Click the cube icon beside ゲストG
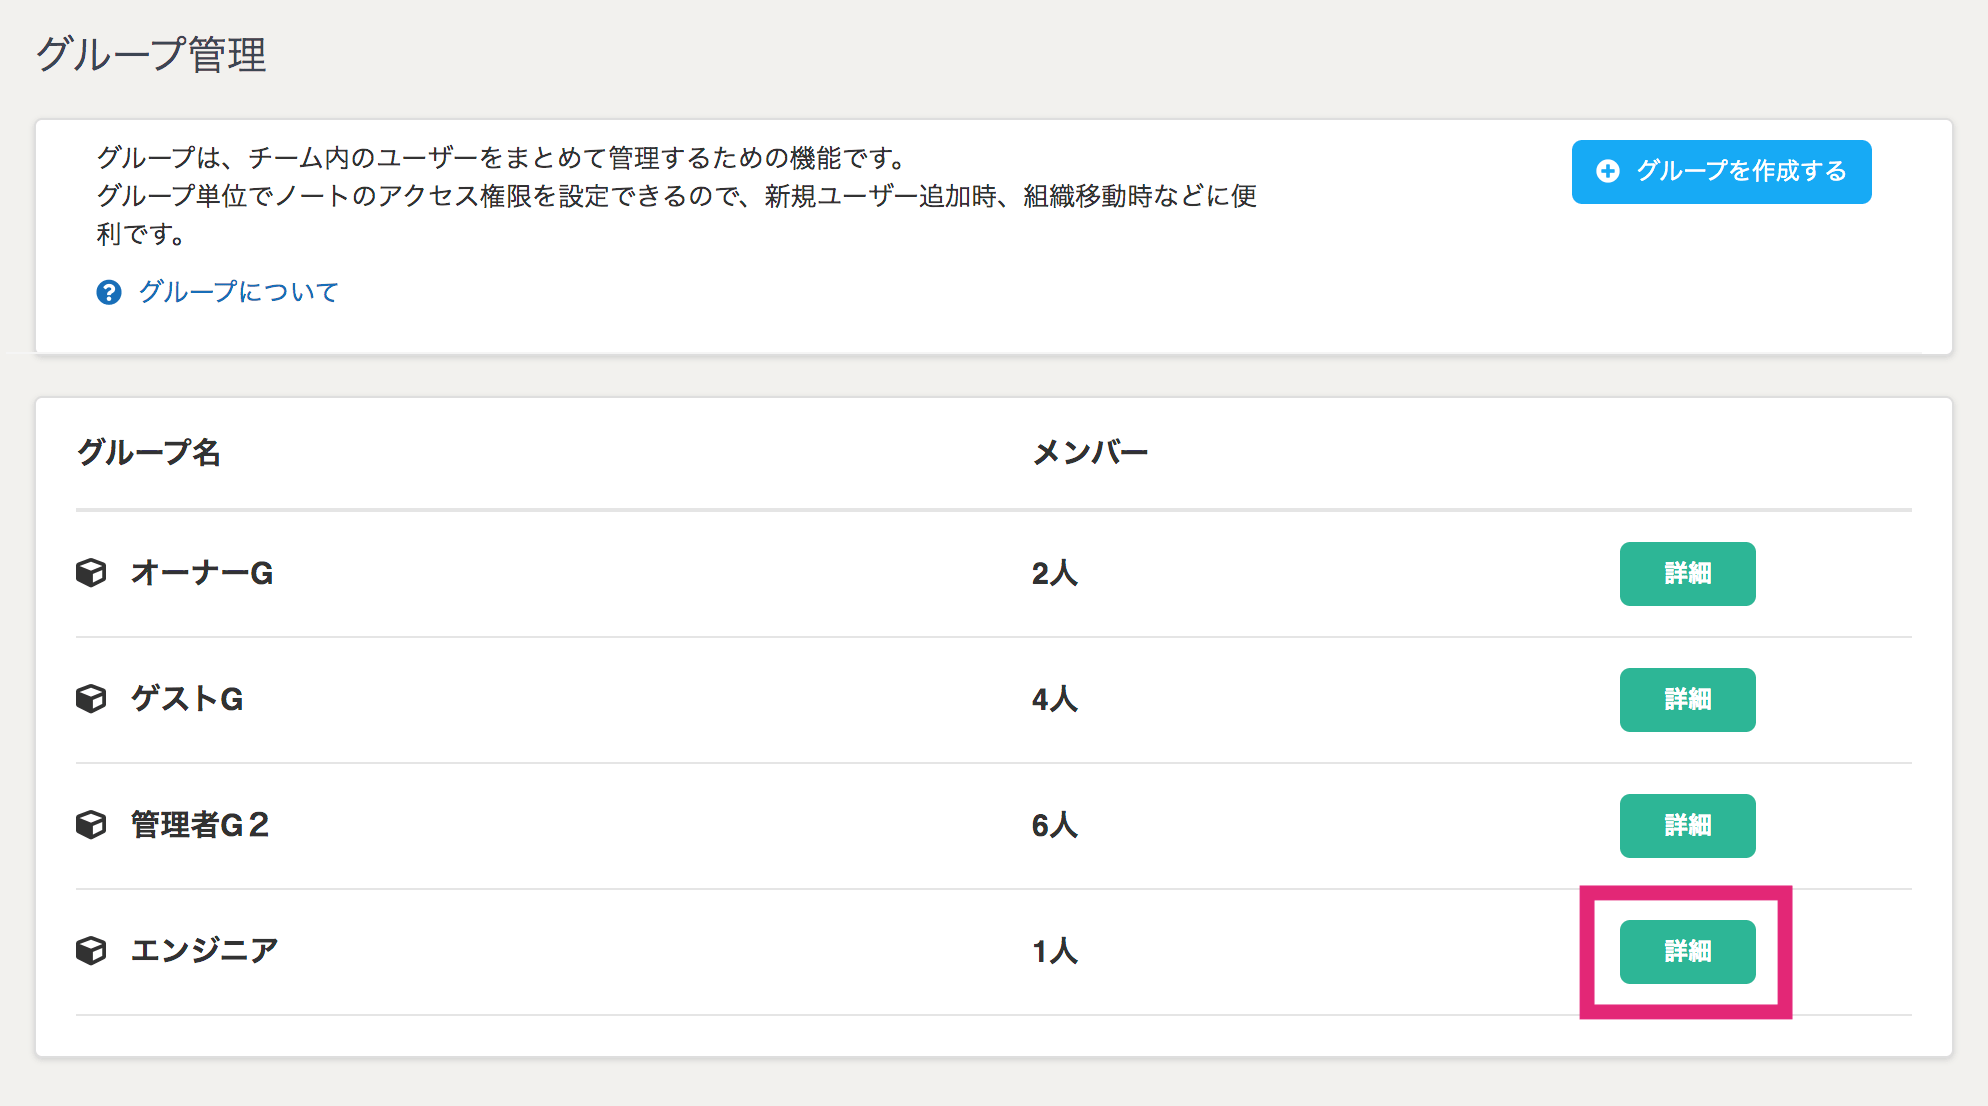1988x1106 pixels. pyautogui.click(x=91, y=699)
